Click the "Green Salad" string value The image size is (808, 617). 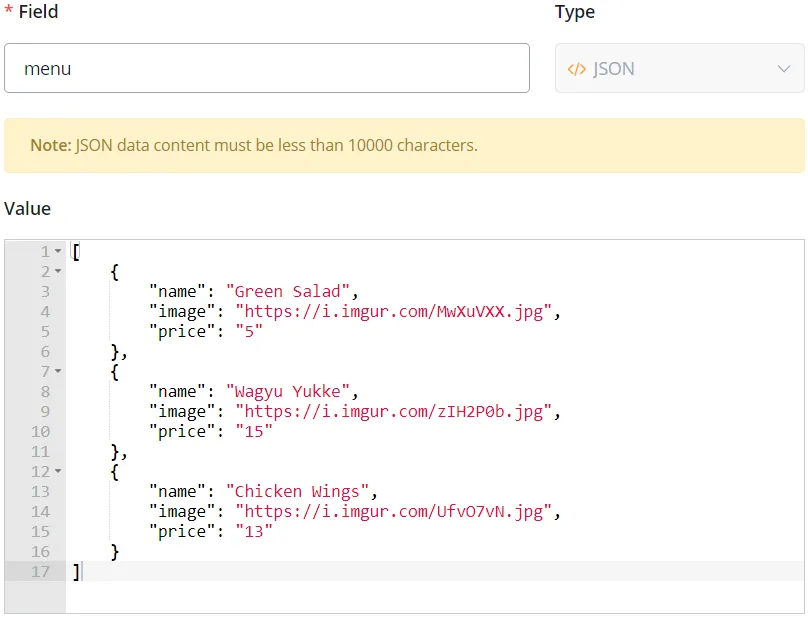click(x=288, y=292)
